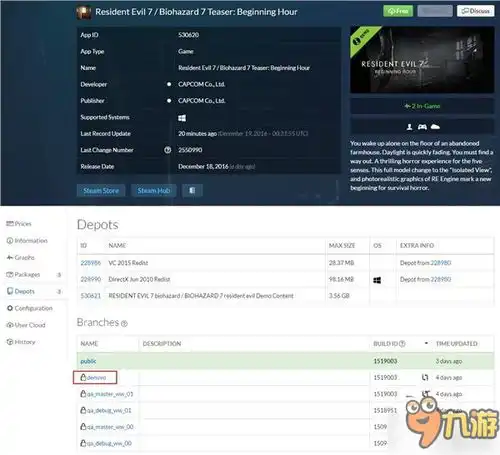Click the help icon beside BUILD ID column
The height and width of the screenshot is (455, 500).
402,343
